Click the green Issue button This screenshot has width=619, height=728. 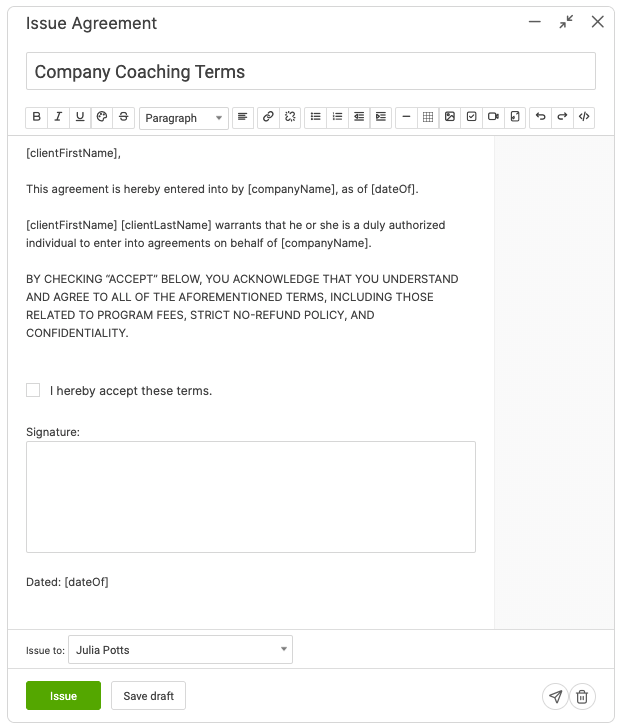(63, 696)
